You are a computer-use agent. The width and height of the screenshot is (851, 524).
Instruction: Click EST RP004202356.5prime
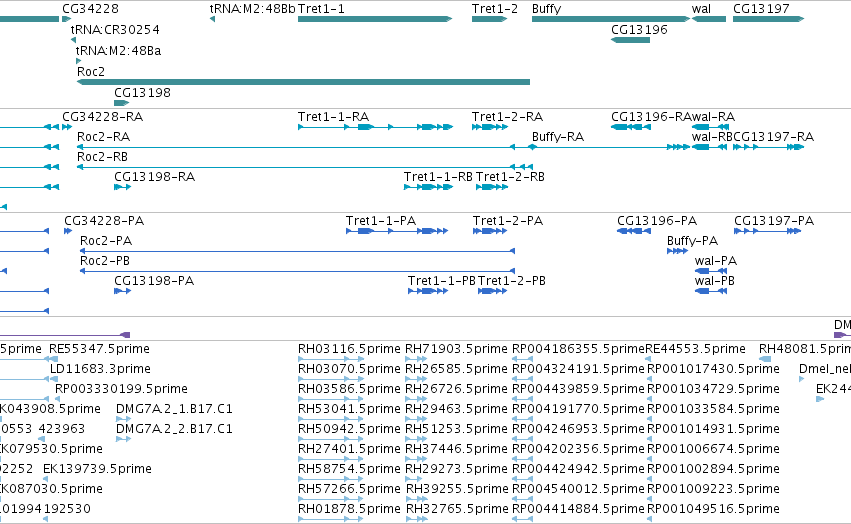coord(579,449)
